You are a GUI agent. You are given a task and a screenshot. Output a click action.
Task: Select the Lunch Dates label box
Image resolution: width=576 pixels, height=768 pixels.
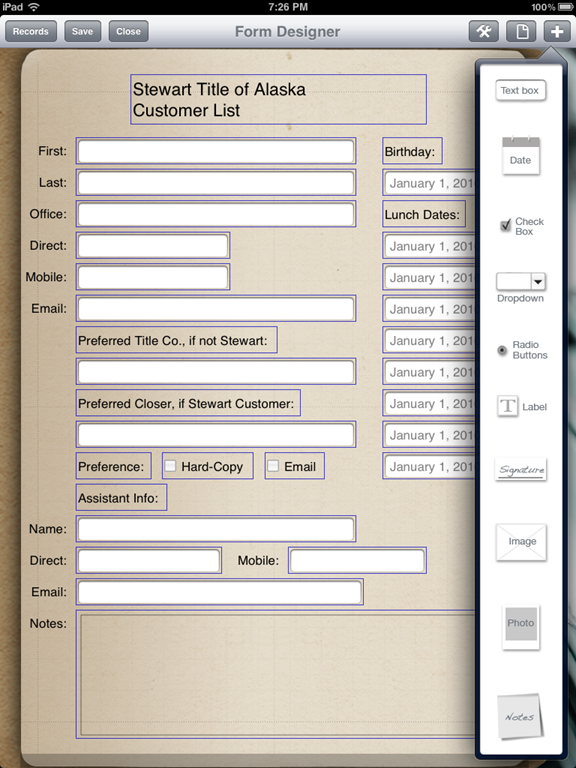[424, 214]
